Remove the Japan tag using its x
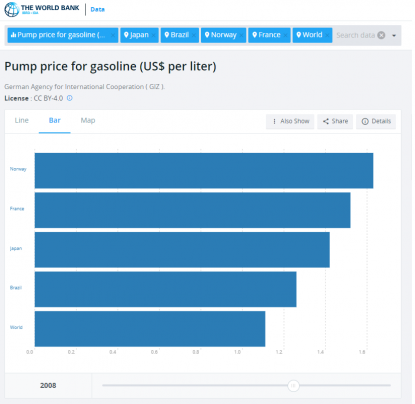Image resolution: width=415 pixels, height=404 pixels. [153, 35]
